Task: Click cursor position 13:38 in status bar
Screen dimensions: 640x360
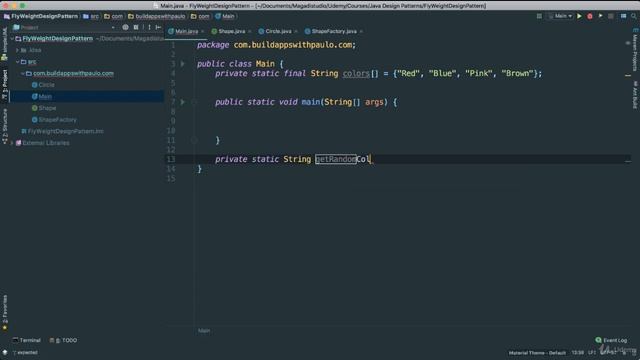Action: [578, 353]
